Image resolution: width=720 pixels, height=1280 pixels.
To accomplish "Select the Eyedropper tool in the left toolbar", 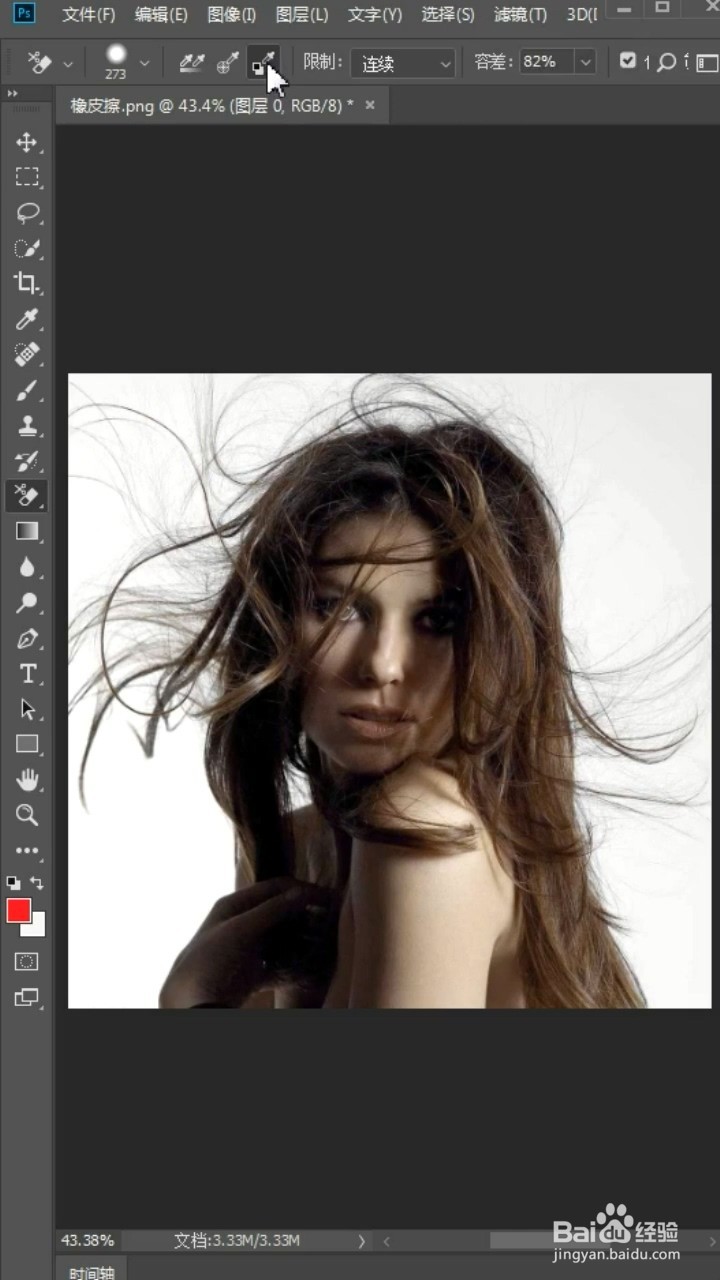I will (27, 319).
